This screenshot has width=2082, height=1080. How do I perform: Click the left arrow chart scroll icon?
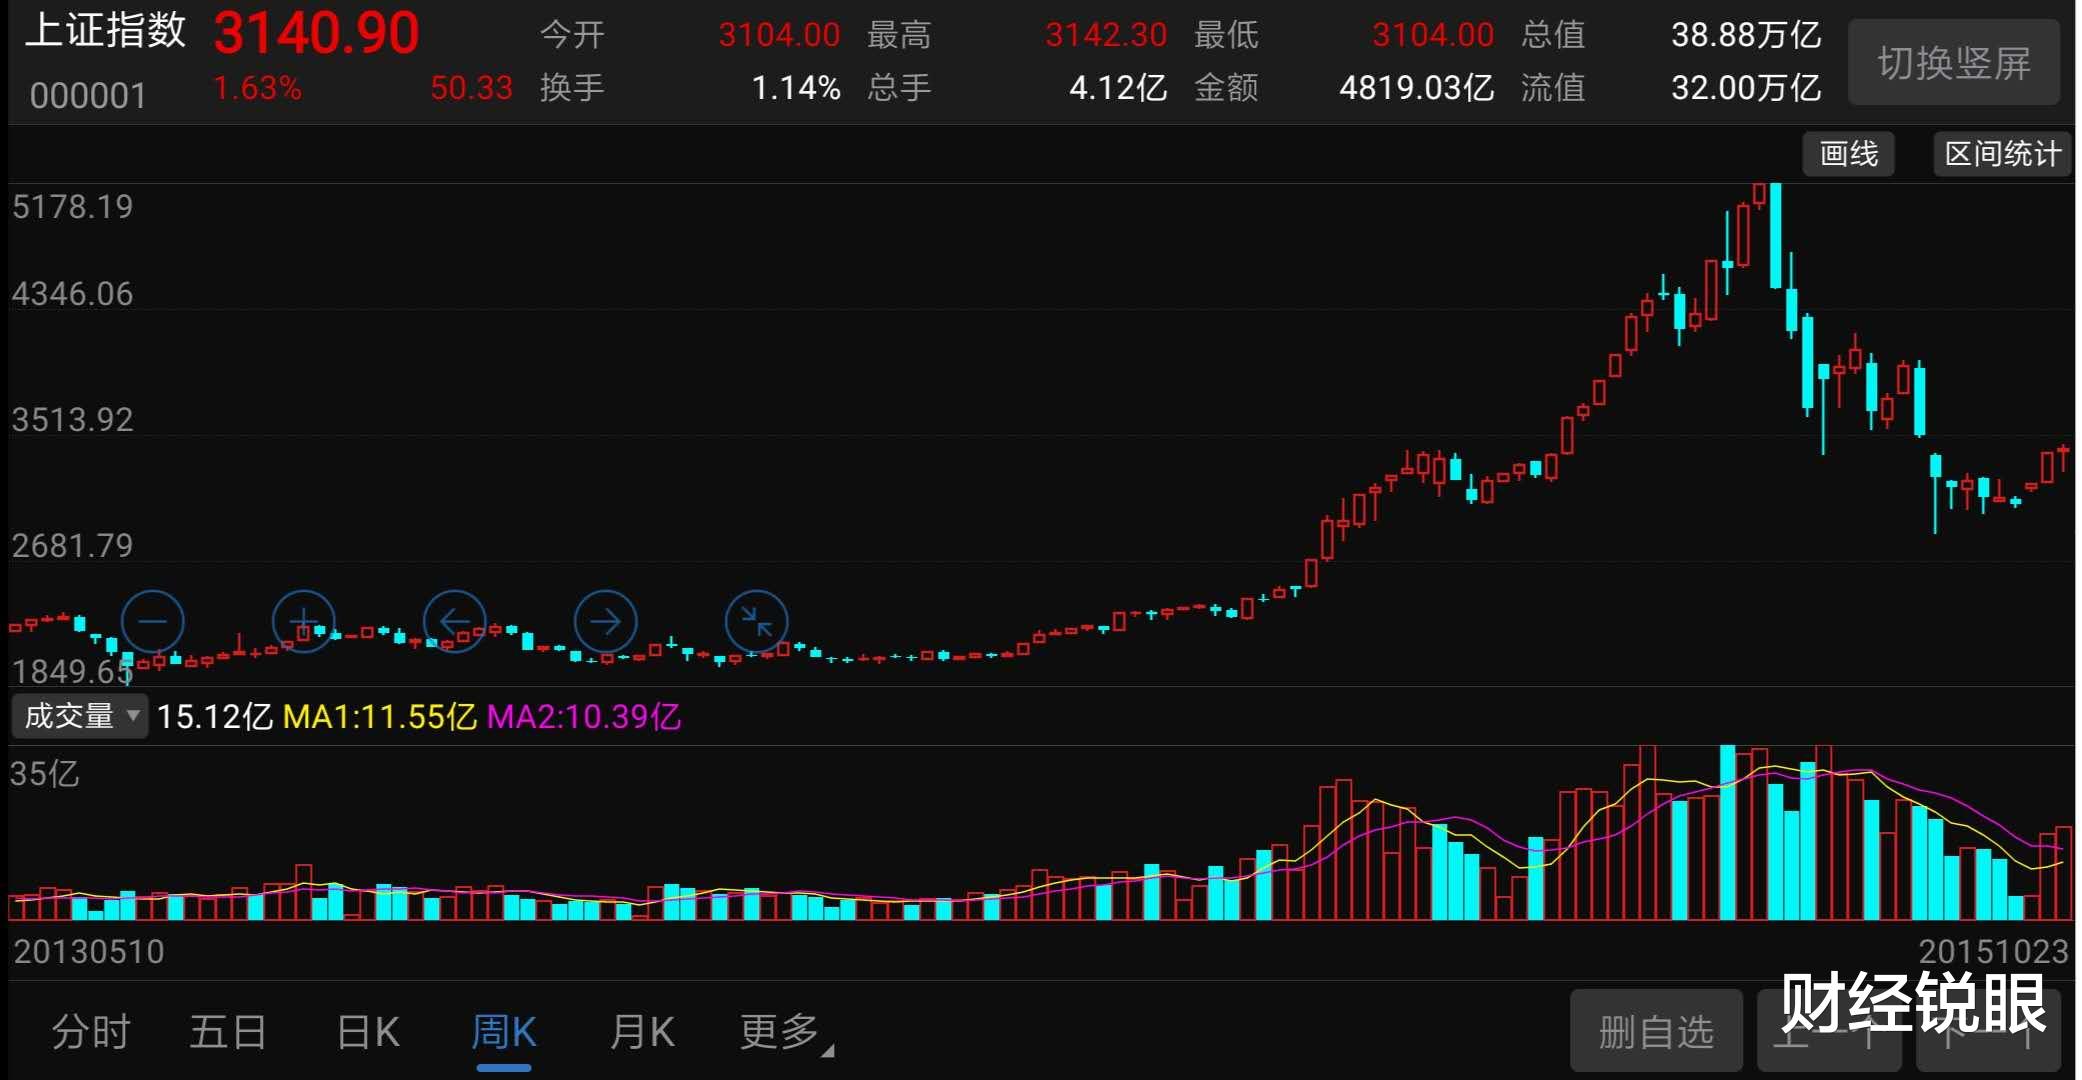click(x=454, y=621)
